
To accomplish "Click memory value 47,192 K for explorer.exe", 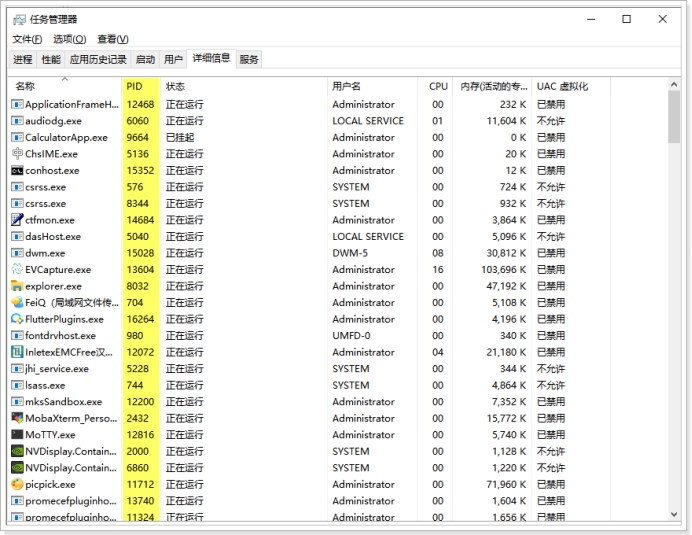I will click(x=506, y=286).
